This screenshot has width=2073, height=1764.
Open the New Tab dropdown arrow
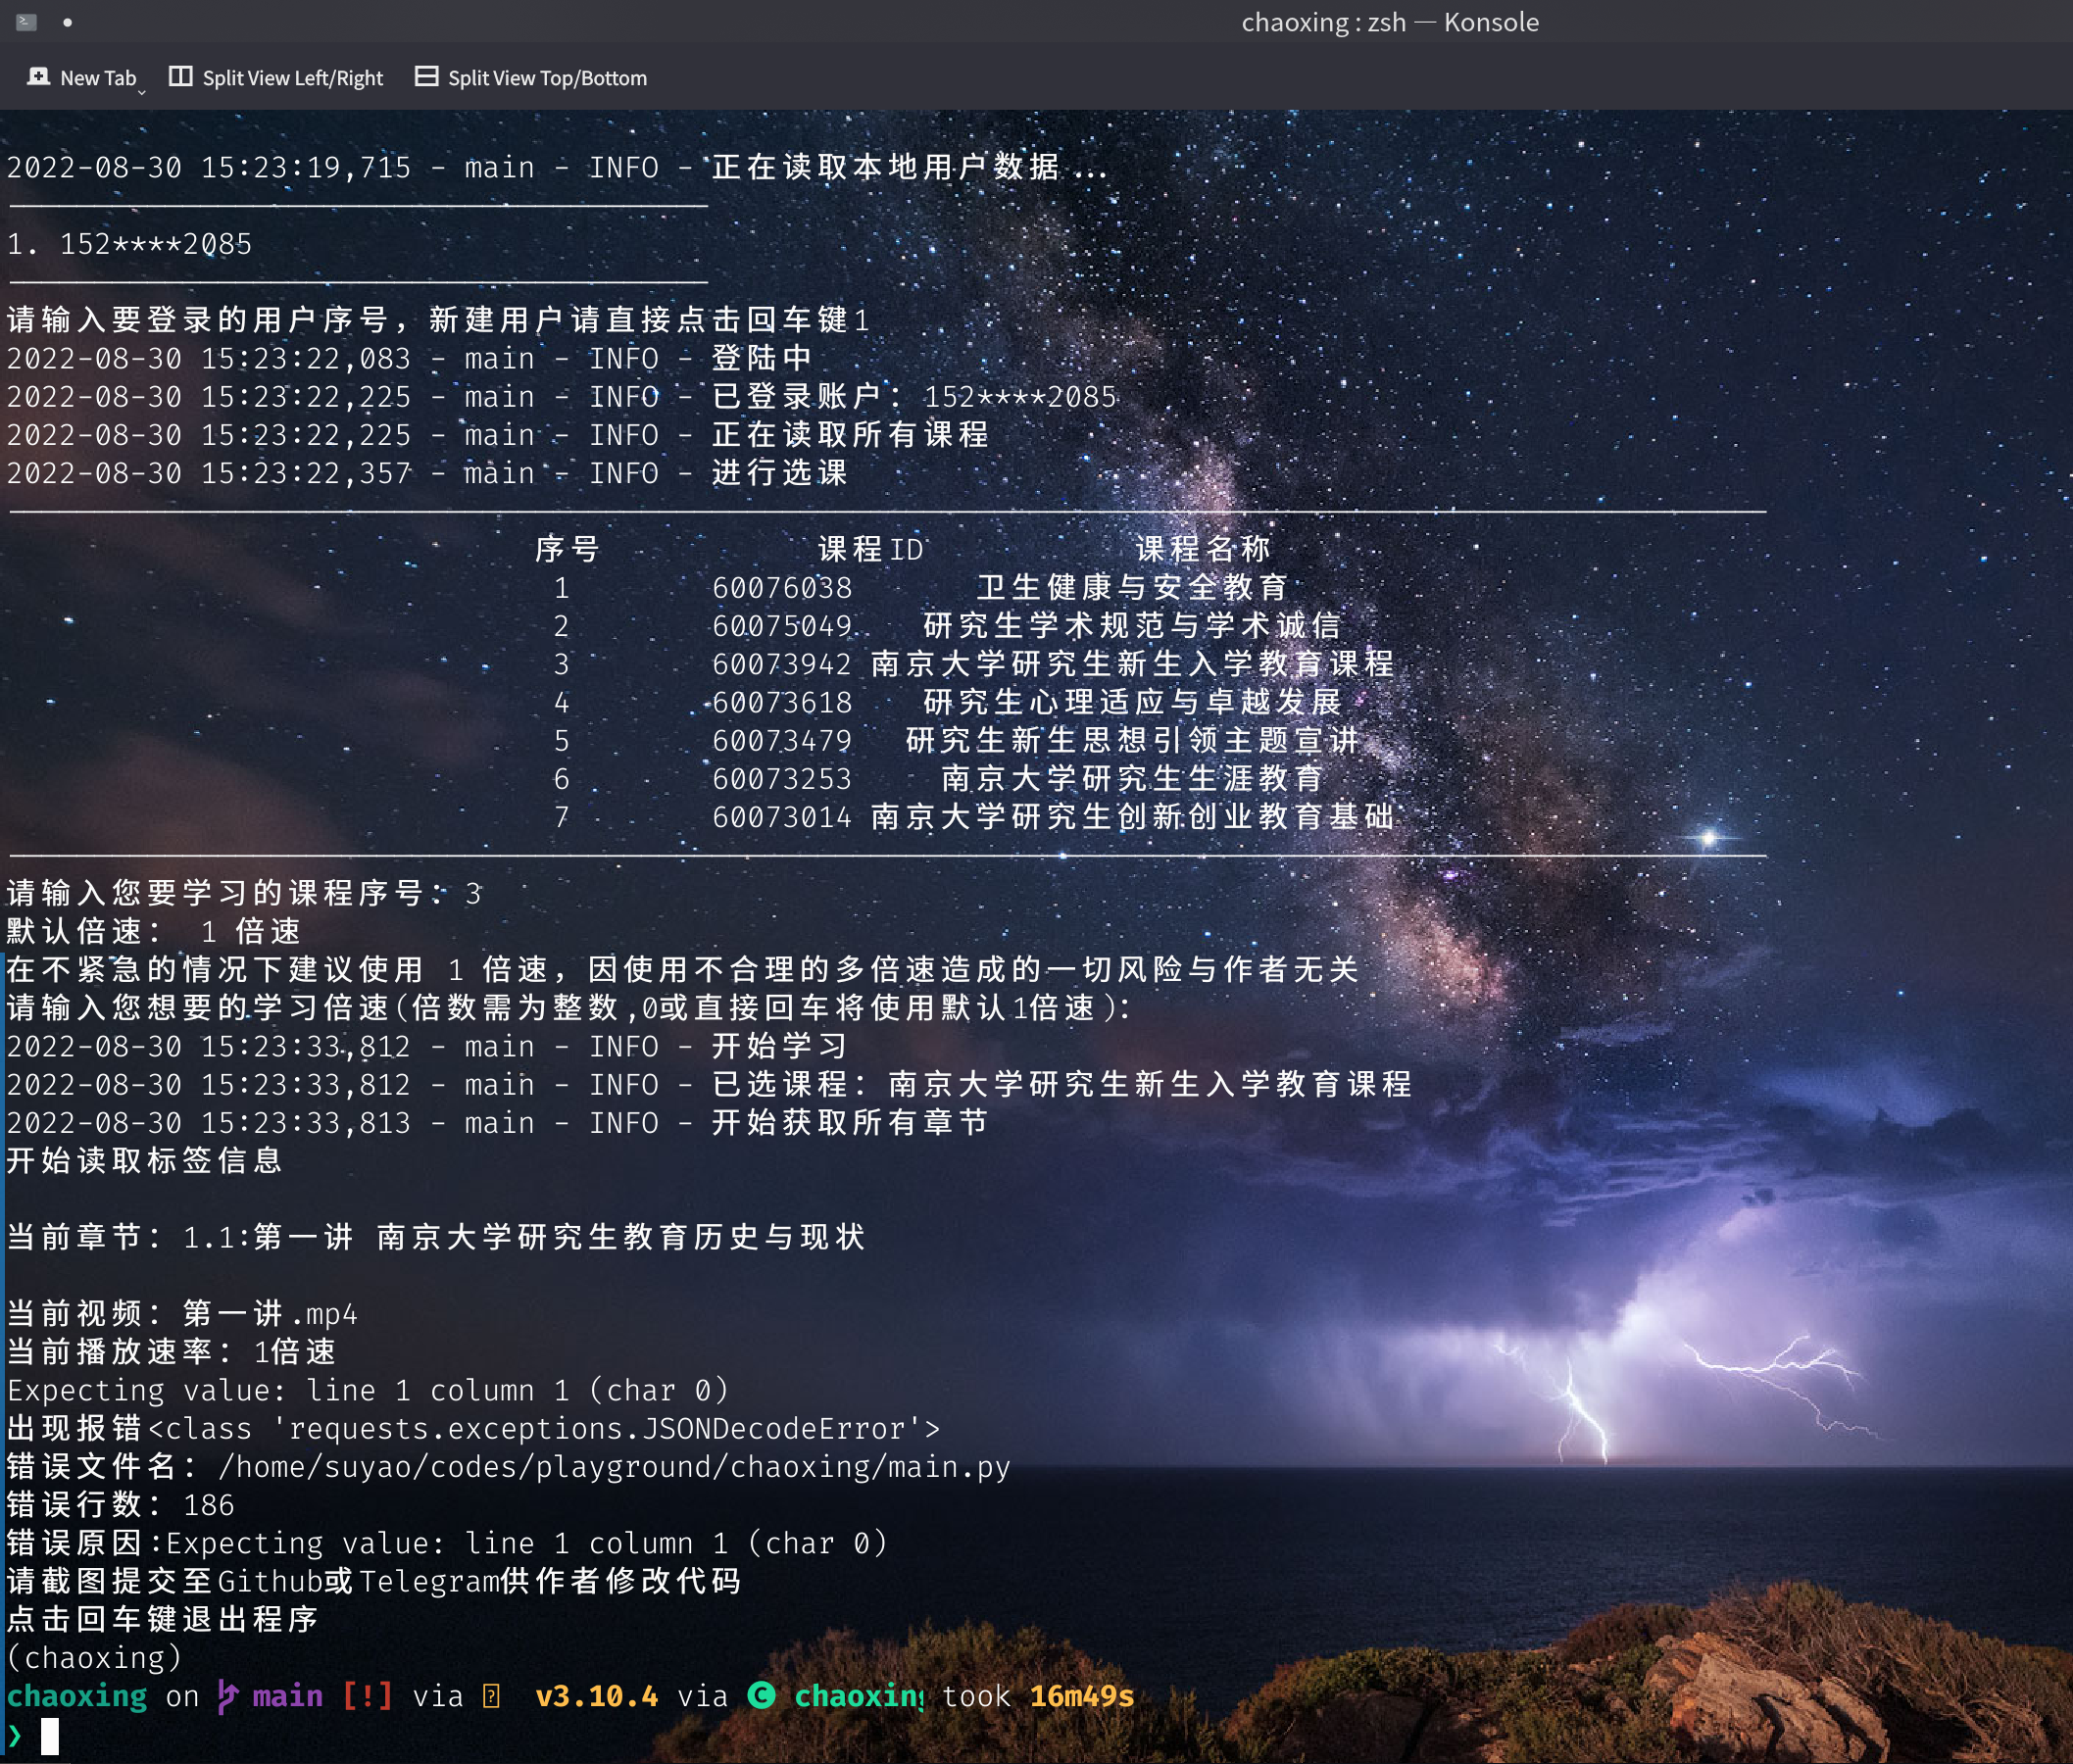click(x=142, y=92)
